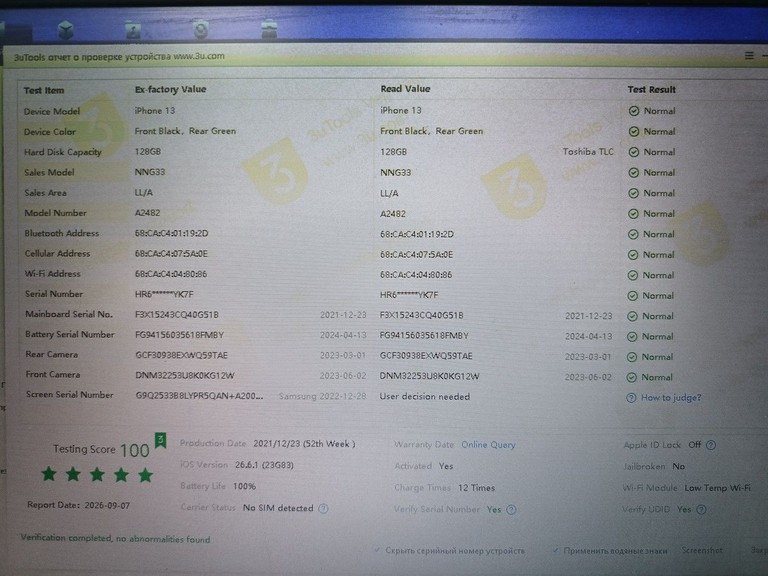
Task: Open the hamburger menu in the report title bar
Action: coord(749,56)
